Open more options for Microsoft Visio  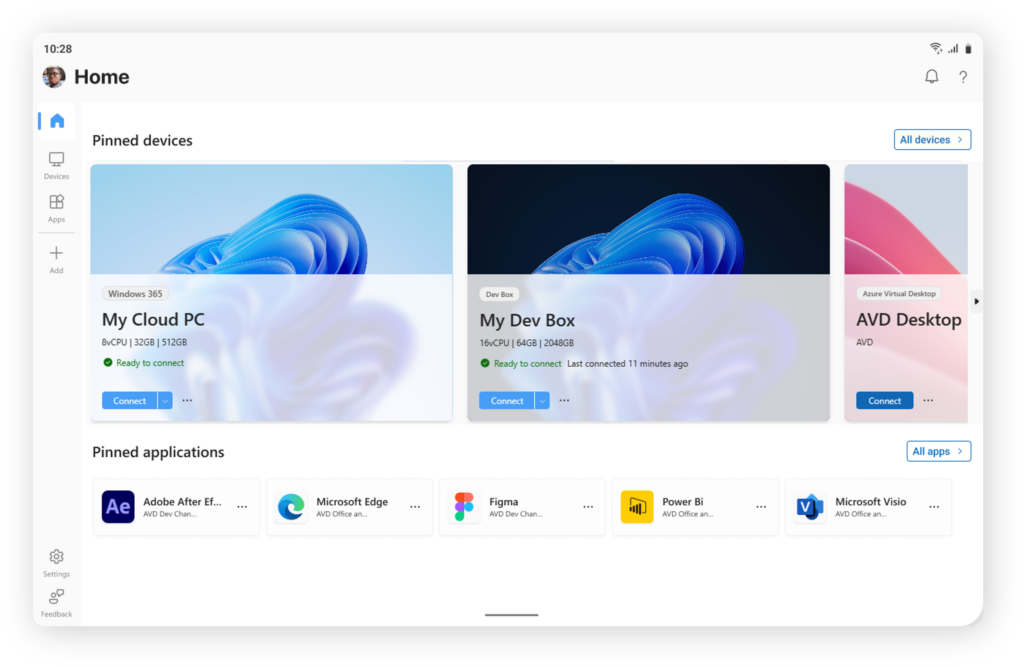tap(935, 507)
